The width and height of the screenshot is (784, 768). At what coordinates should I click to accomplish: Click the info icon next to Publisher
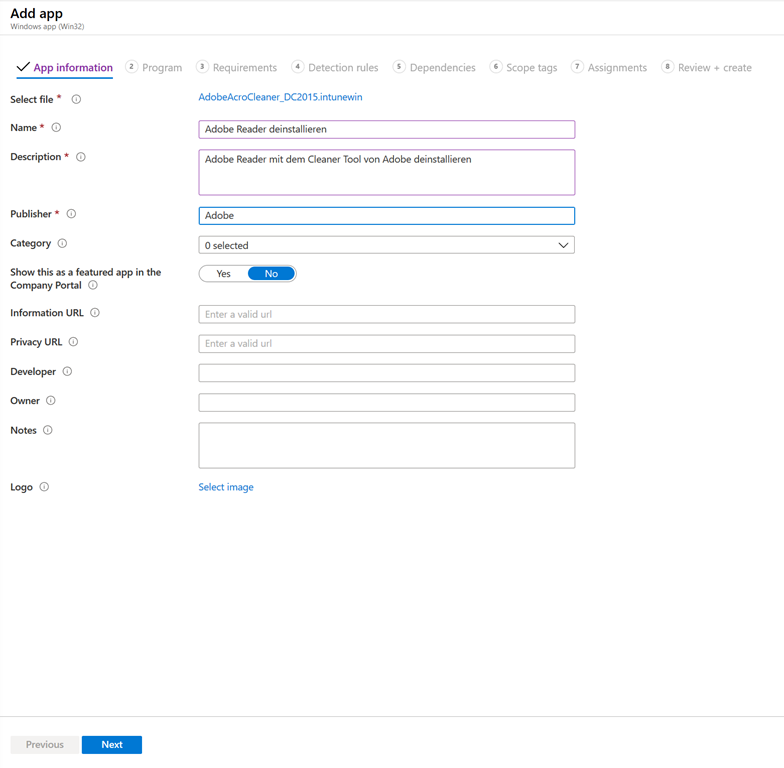tap(71, 214)
